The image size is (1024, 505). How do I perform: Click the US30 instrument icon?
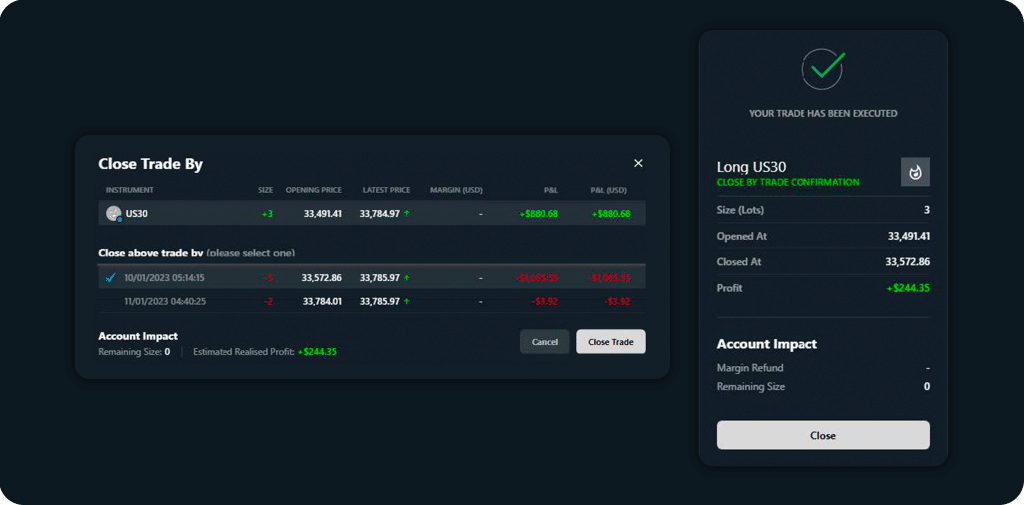[113, 213]
